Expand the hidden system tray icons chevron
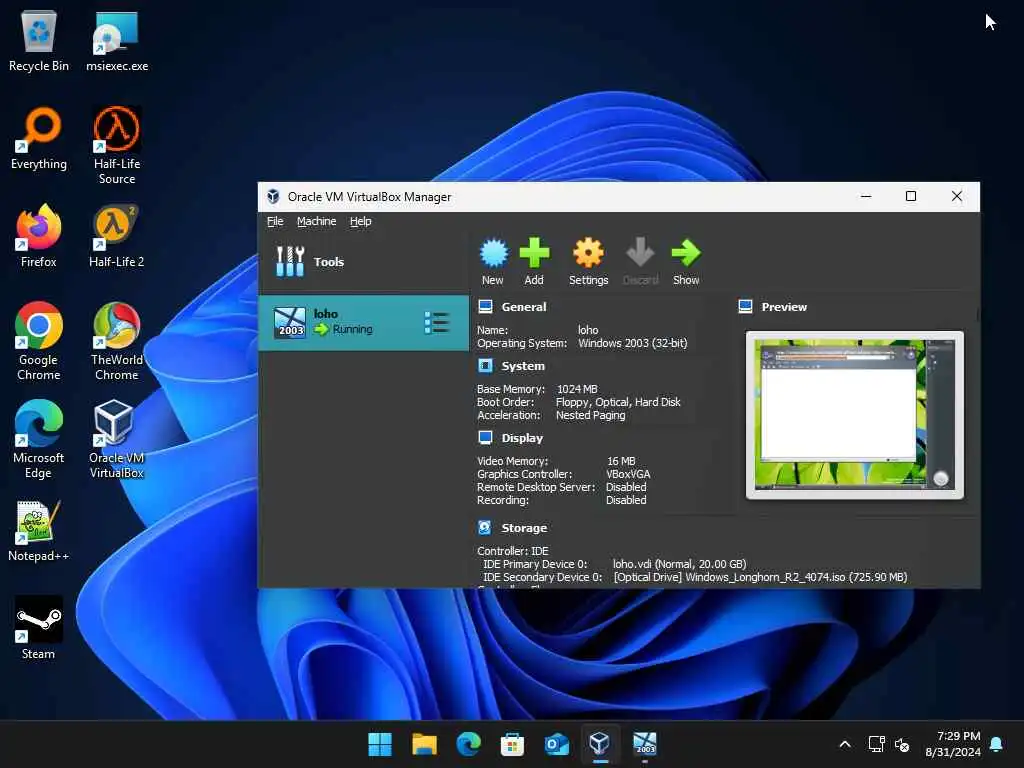Image resolution: width=1024 pixels, height=768 pixels. coord(844,744)
